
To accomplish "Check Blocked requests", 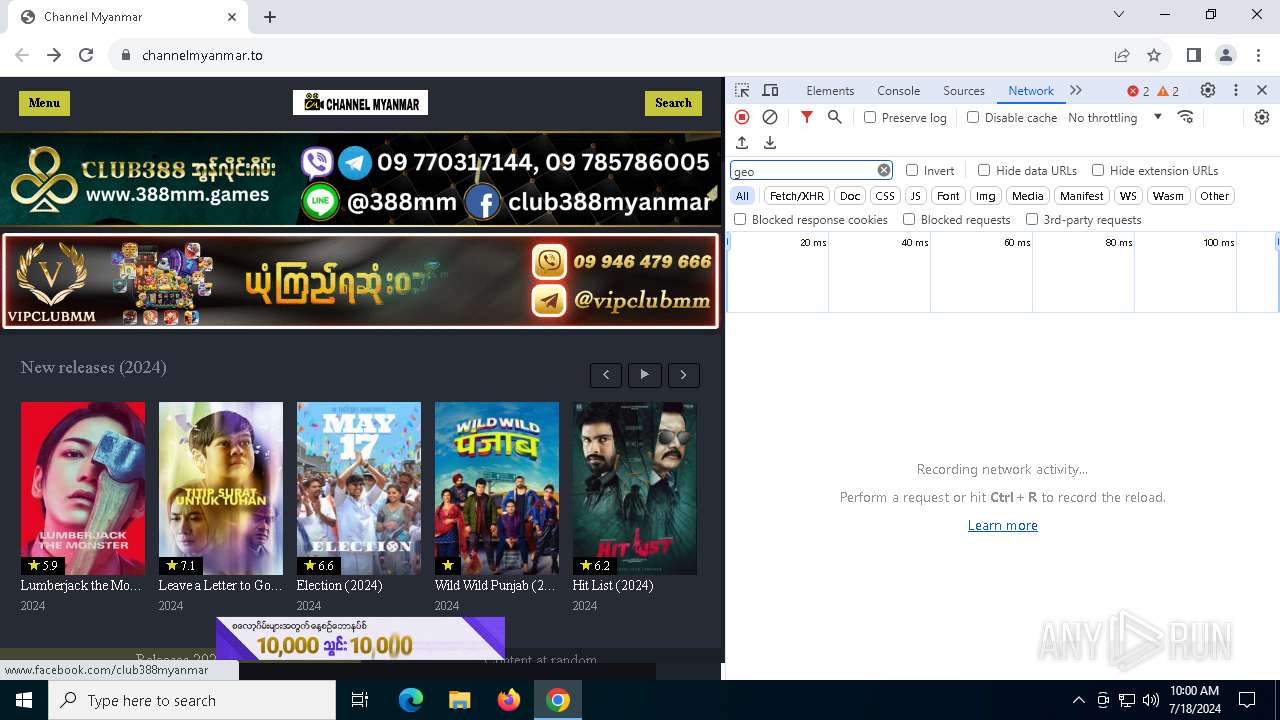I will tap(909, 219).
